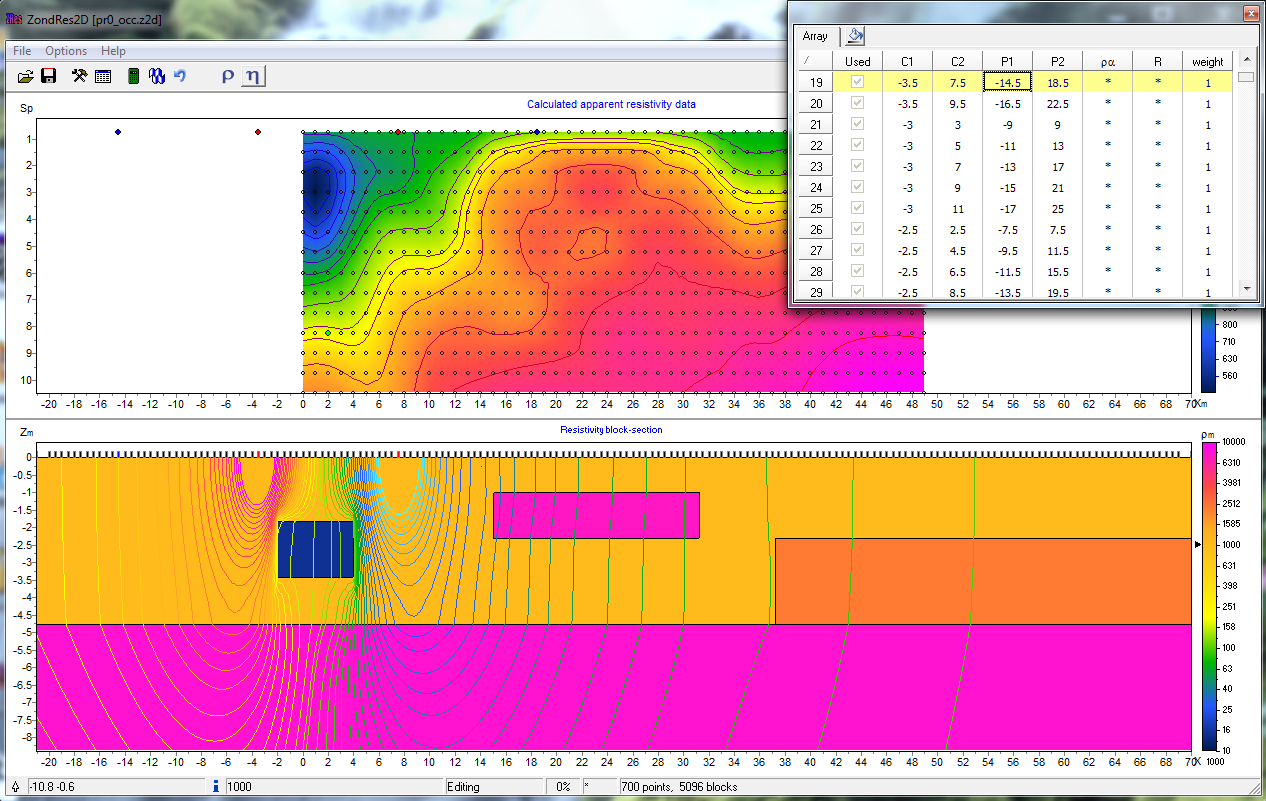Open the data table icon in toolbar
Image resolution: width=1266 pixels, height=801 pixels.
[102, 76]
